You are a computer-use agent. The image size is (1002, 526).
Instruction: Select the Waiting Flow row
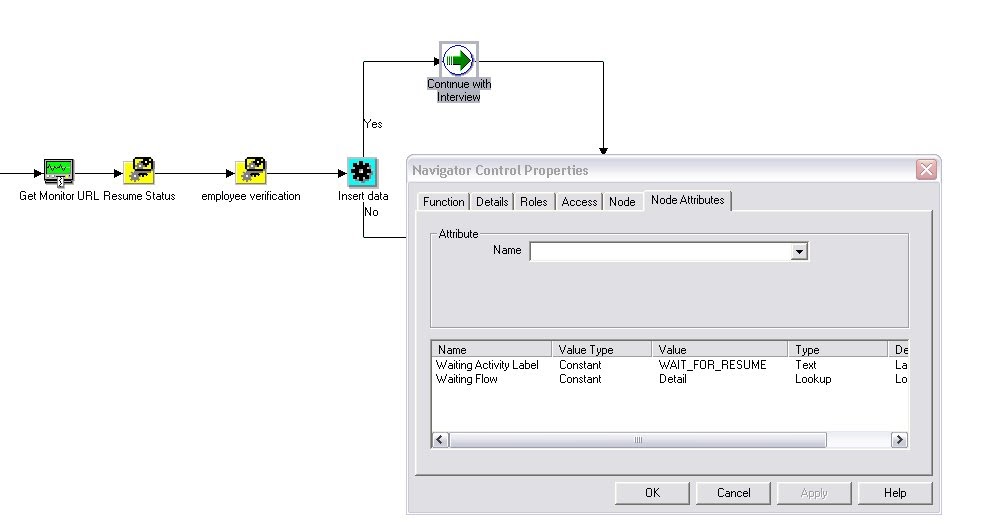tap(670, 379)
